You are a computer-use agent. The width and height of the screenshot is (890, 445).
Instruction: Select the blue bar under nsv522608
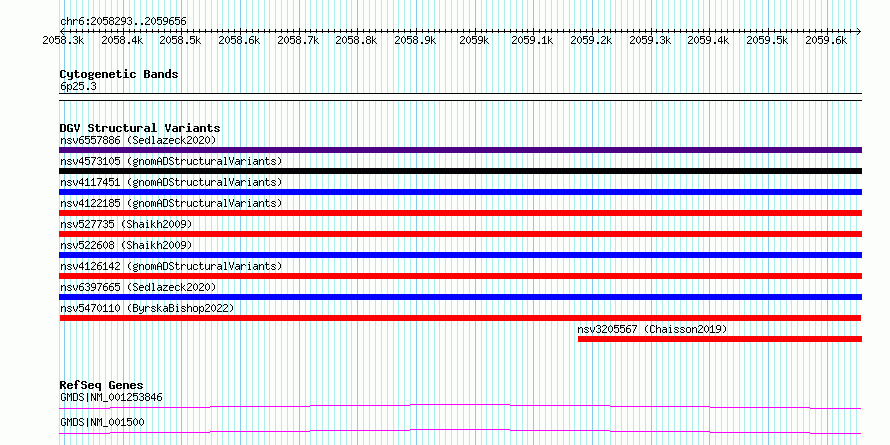tap(460, 255)
